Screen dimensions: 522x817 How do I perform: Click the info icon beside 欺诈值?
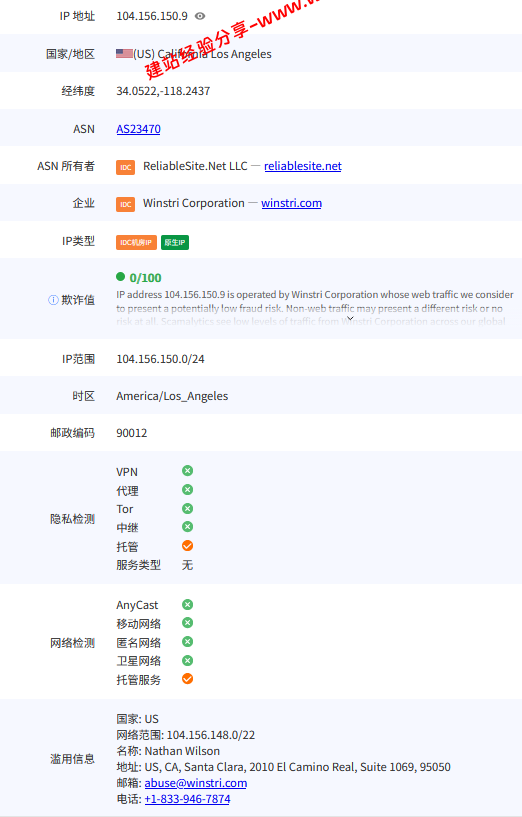tap(53, 300)
